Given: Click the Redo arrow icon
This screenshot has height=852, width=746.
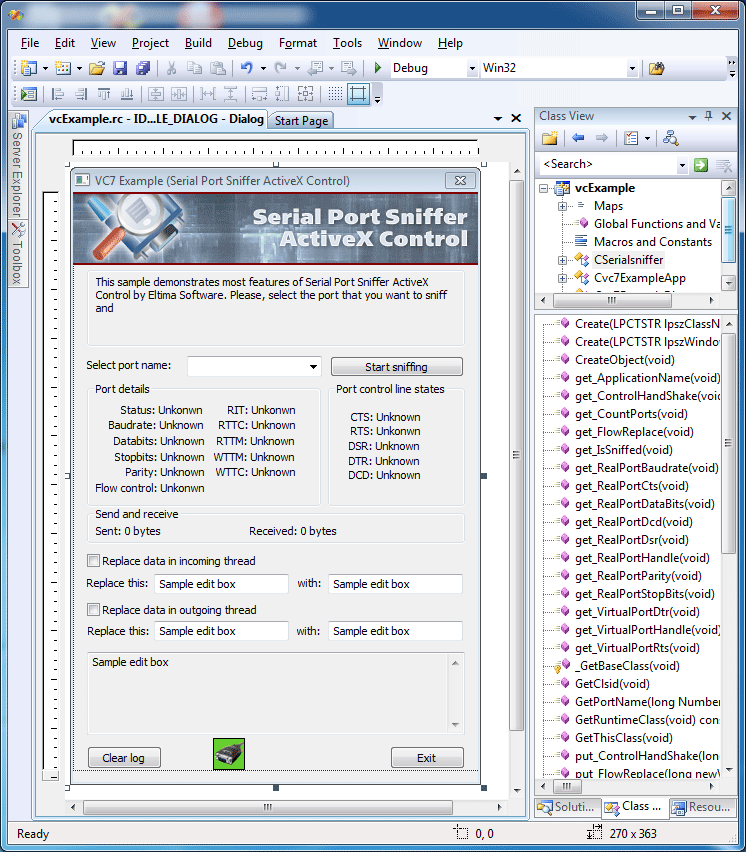Looking at the screenshot, I should pos(280,68).
